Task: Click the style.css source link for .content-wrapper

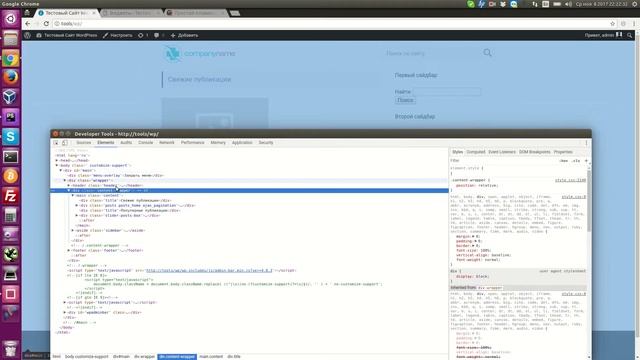Action: point(570,180)
